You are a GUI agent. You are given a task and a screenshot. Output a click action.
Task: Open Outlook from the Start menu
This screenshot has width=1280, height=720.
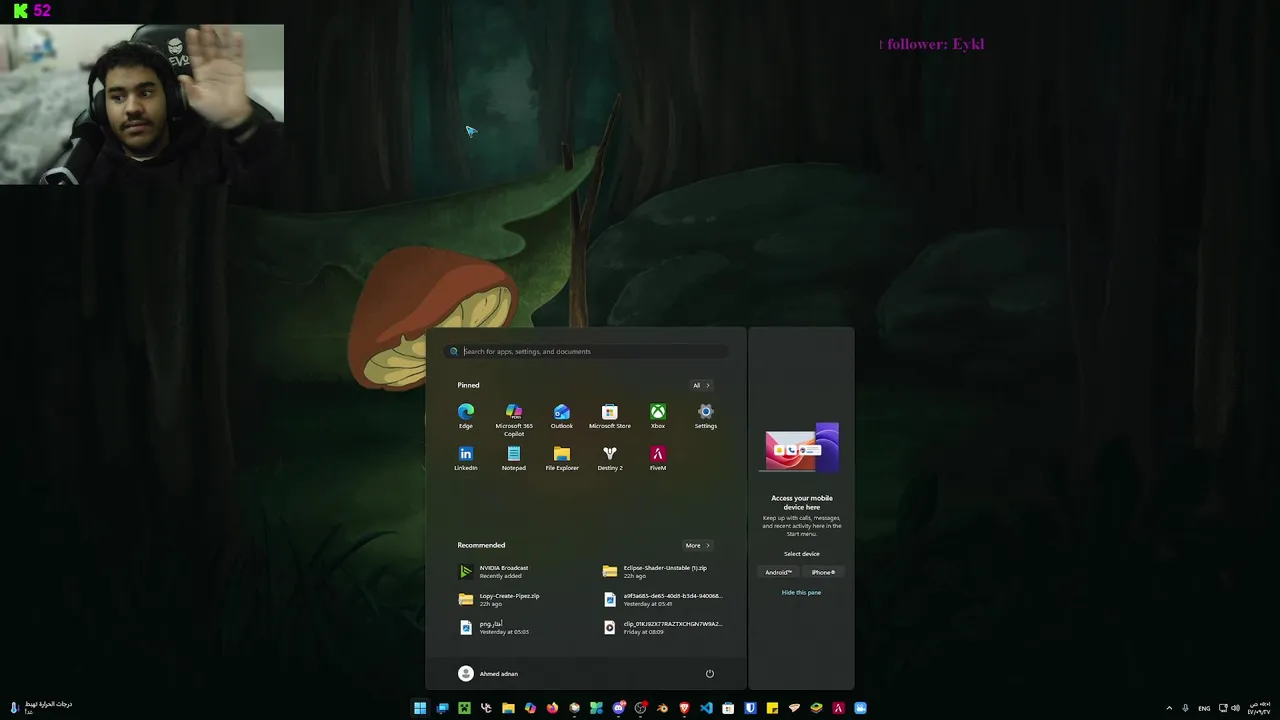[x=562, y=416]
